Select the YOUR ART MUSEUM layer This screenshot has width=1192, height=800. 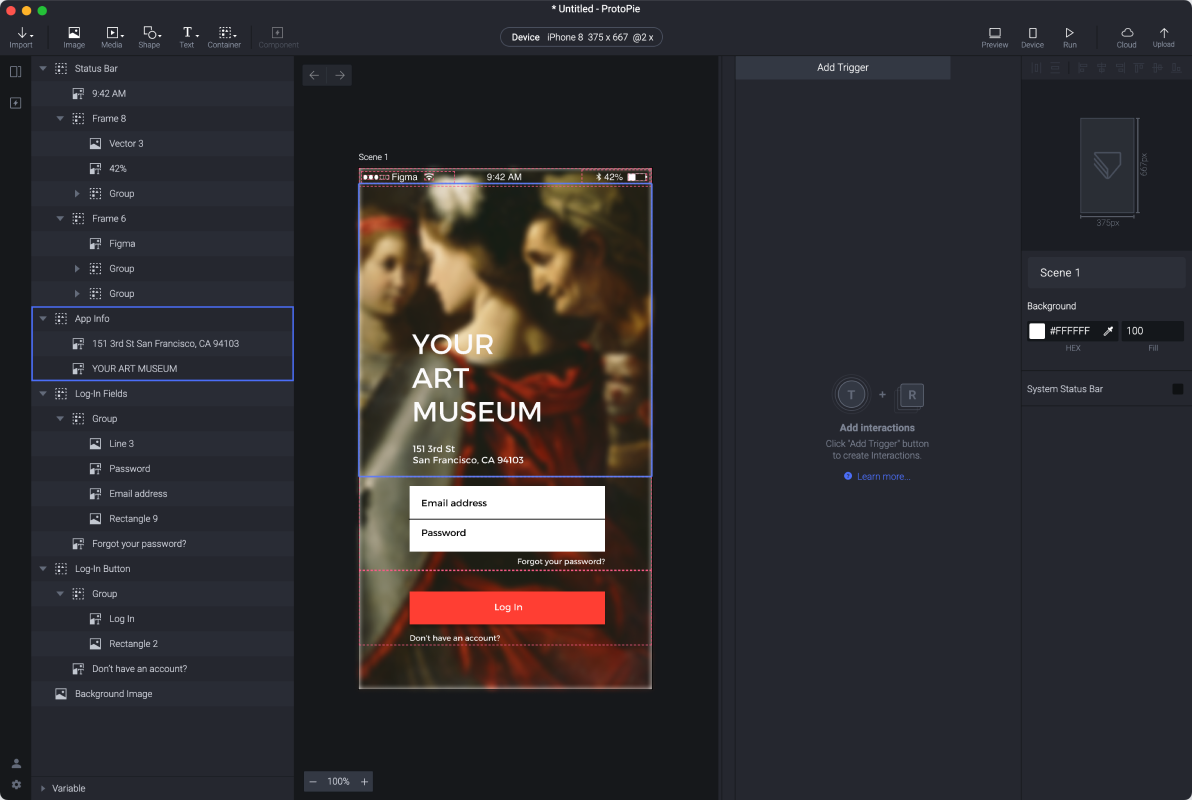pyautogui.click(x=163, y=369)
